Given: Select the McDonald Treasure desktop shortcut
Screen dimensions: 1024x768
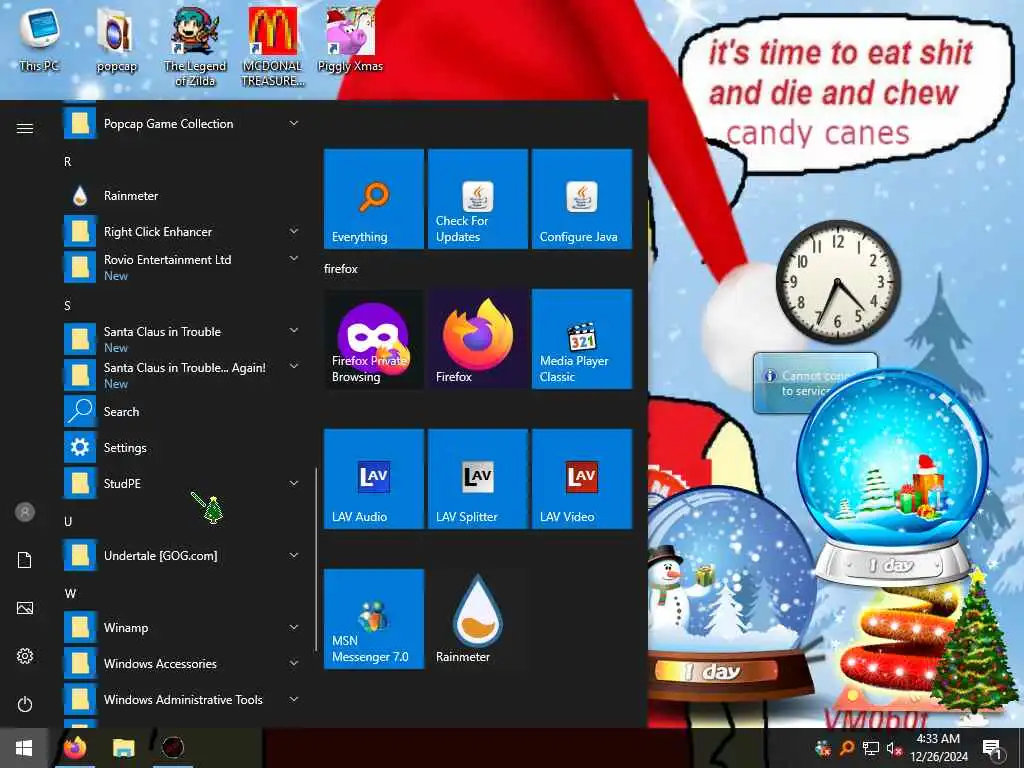Looking at the screenshot, I should [272, 47].
